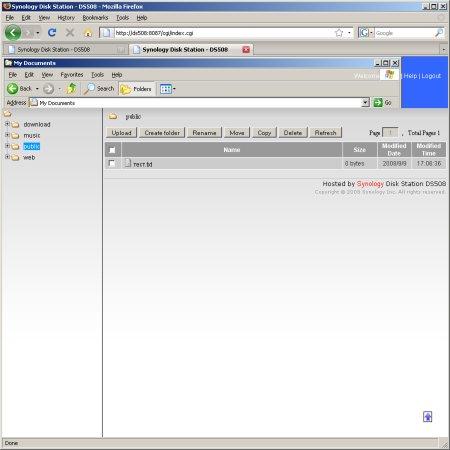450x450 pixels.
Task: Reload the page with the blue refresh icon
Action: (x=52, y=32)
